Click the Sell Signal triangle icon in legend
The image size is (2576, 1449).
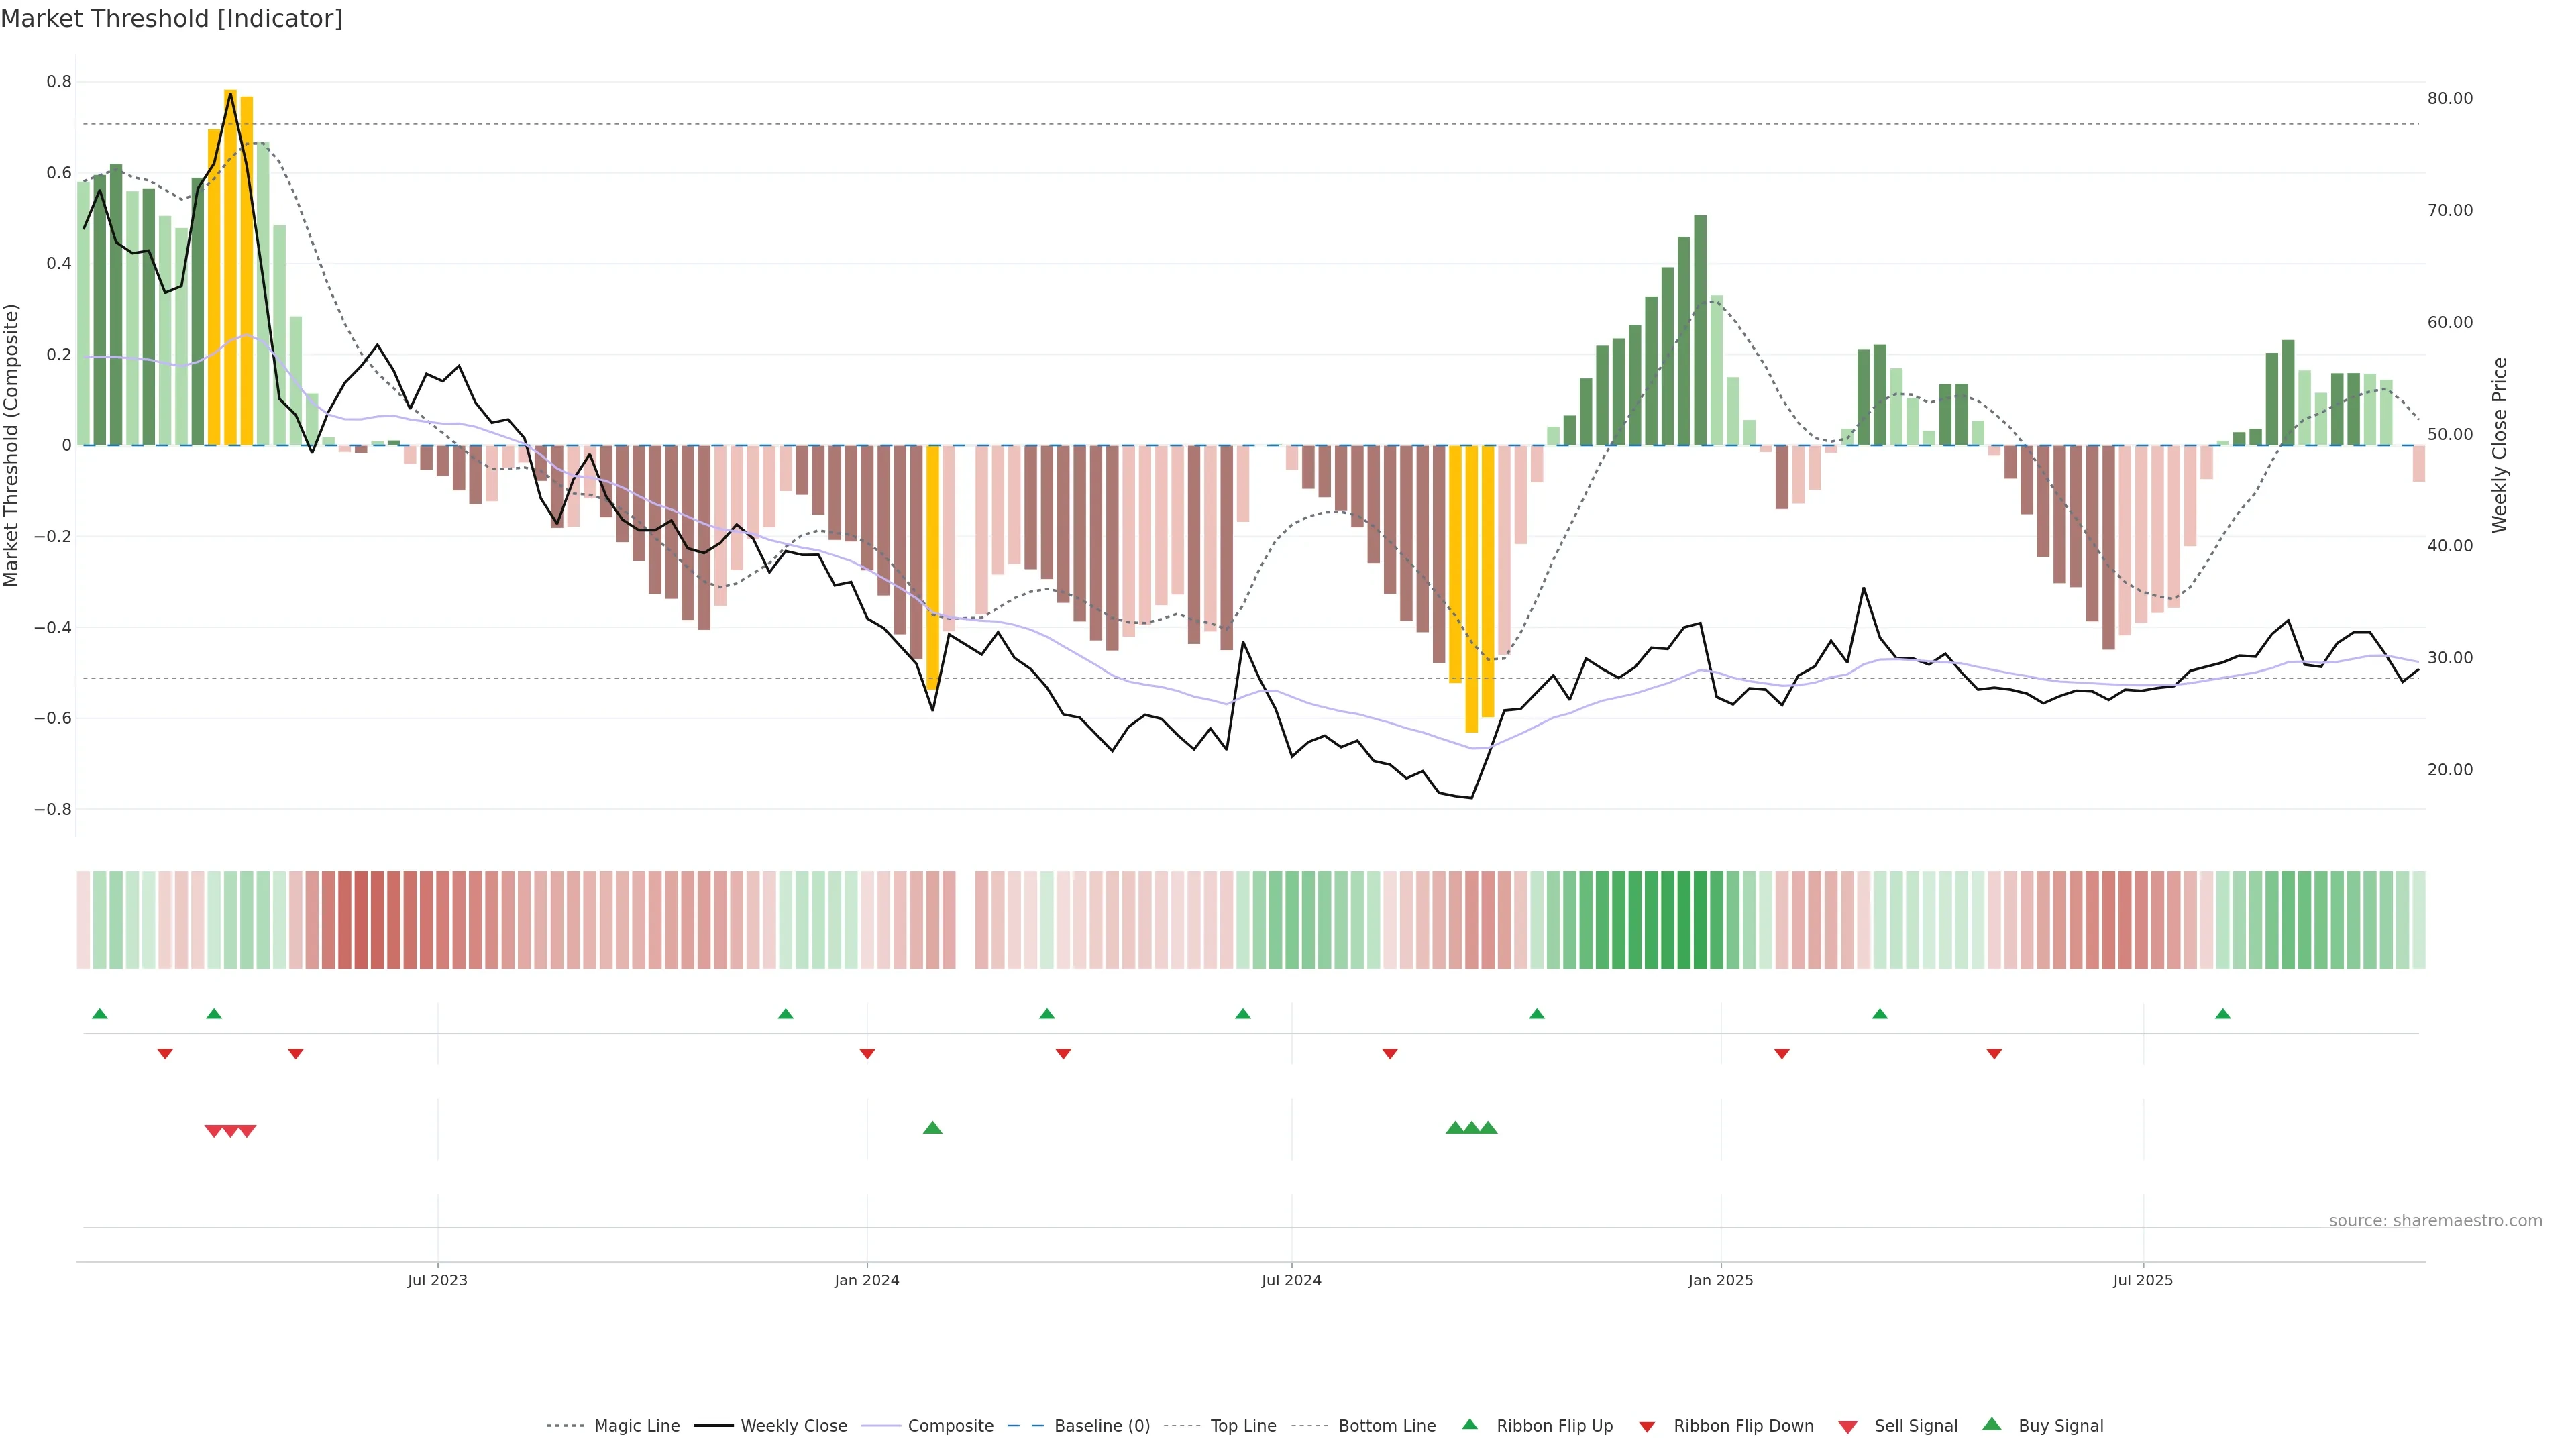click(x=1847, y=1426)
